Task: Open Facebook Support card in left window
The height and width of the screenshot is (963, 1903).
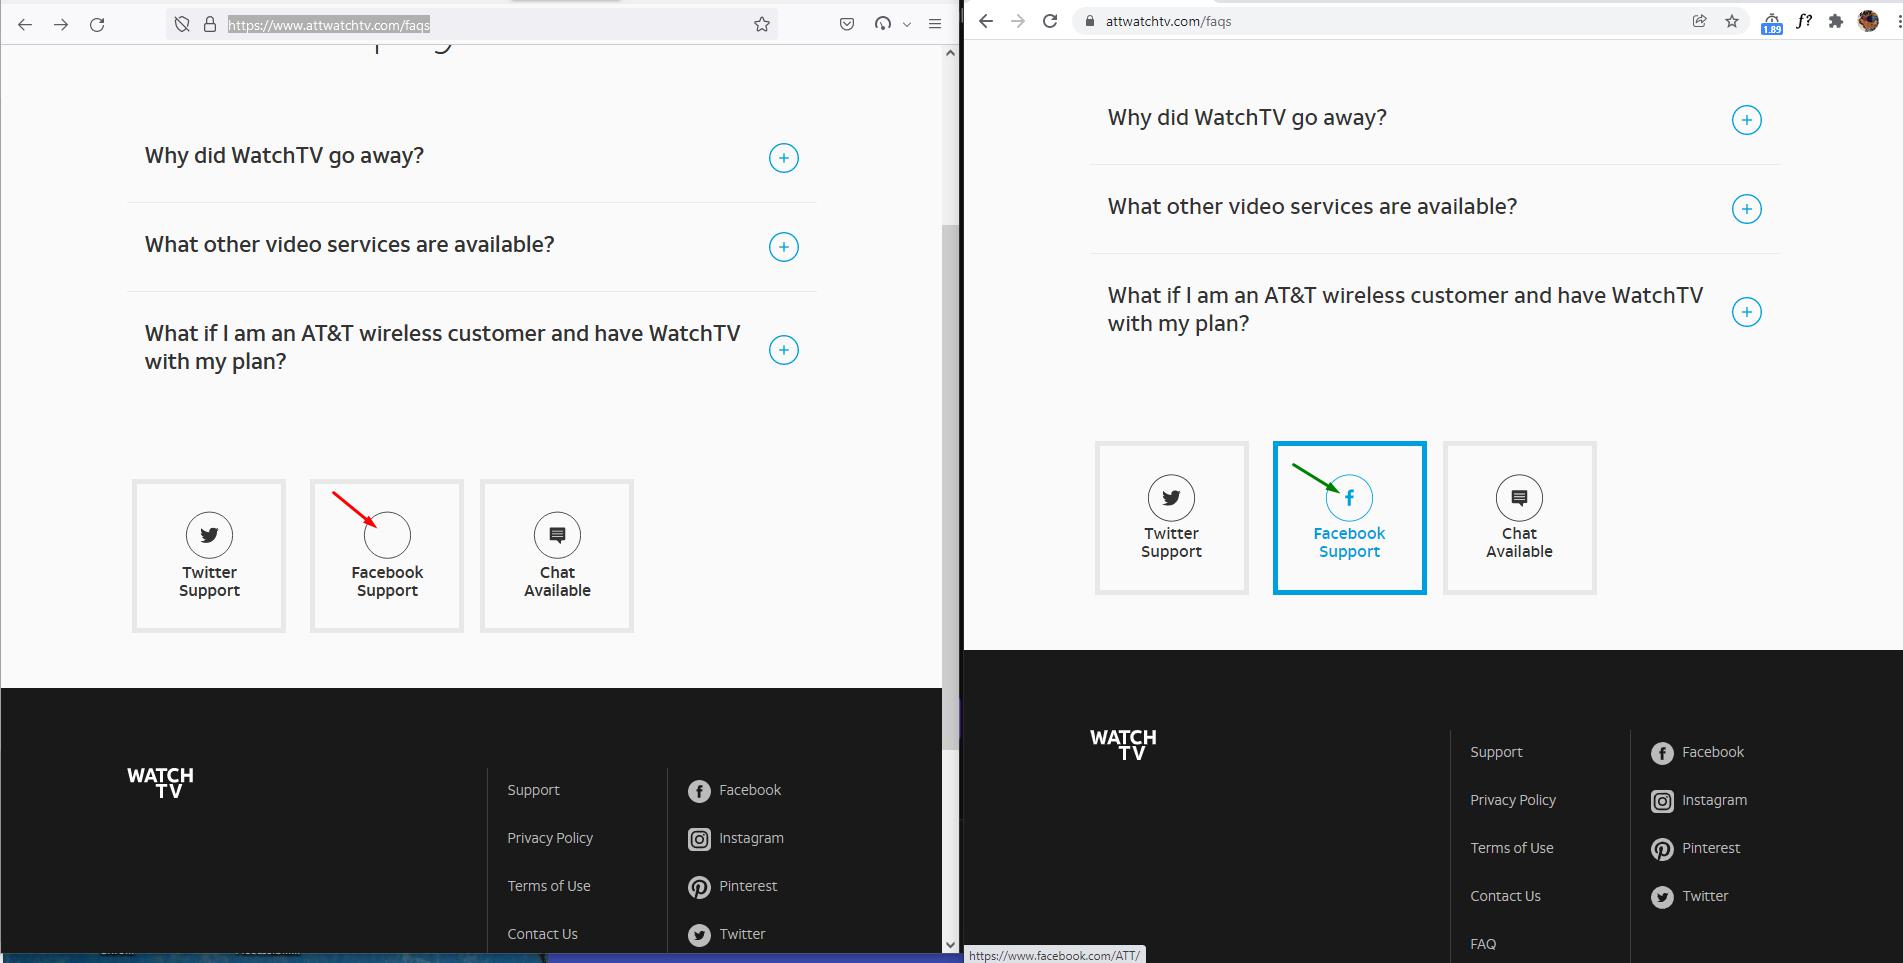Action: [387, 556]
